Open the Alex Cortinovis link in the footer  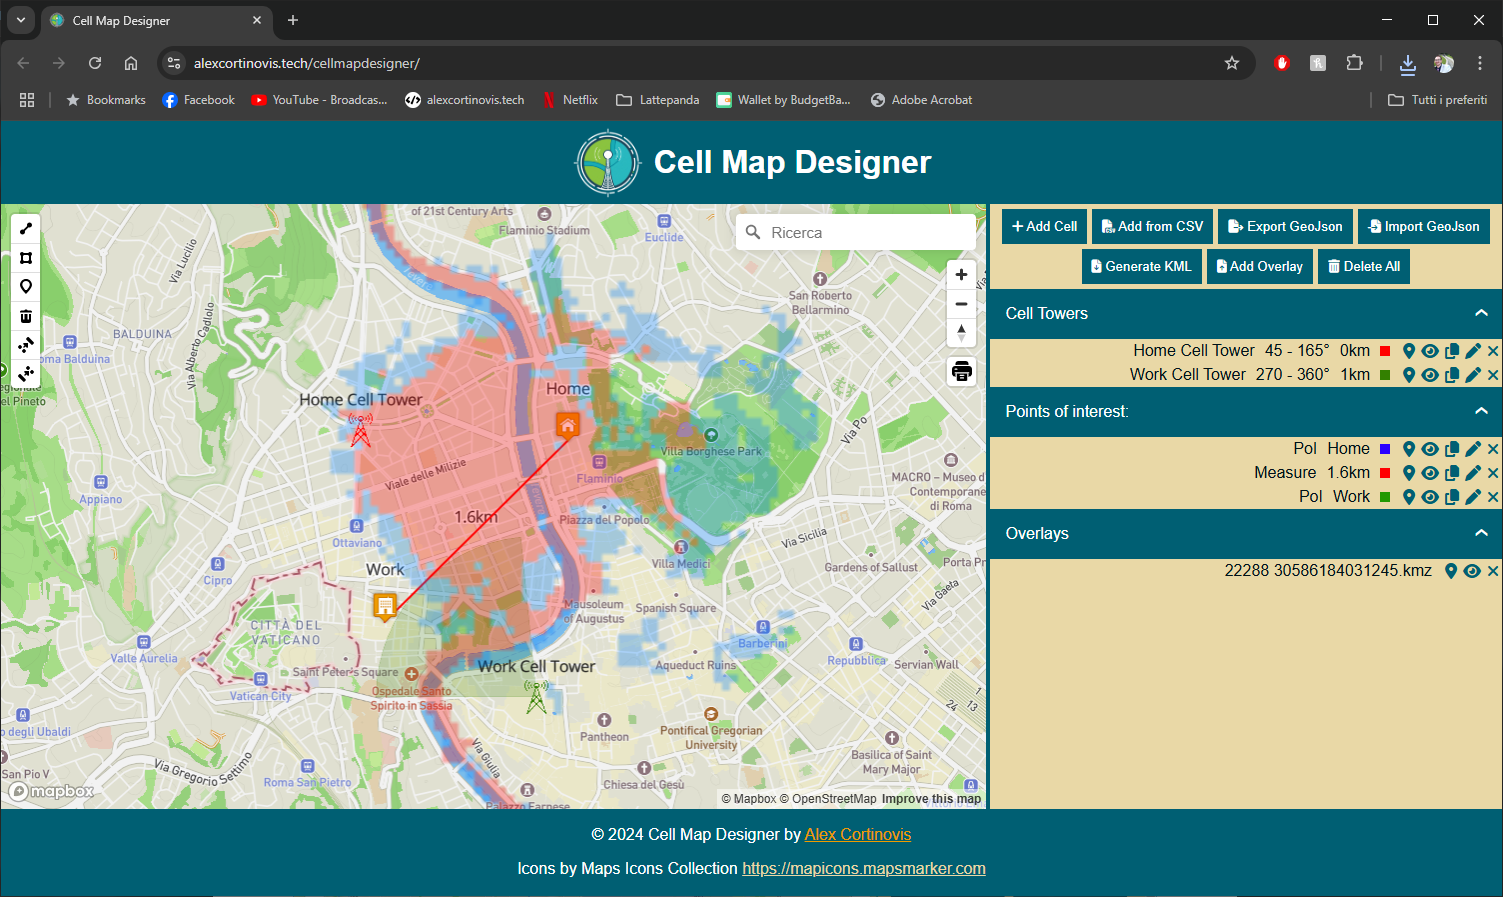(857, 834)
